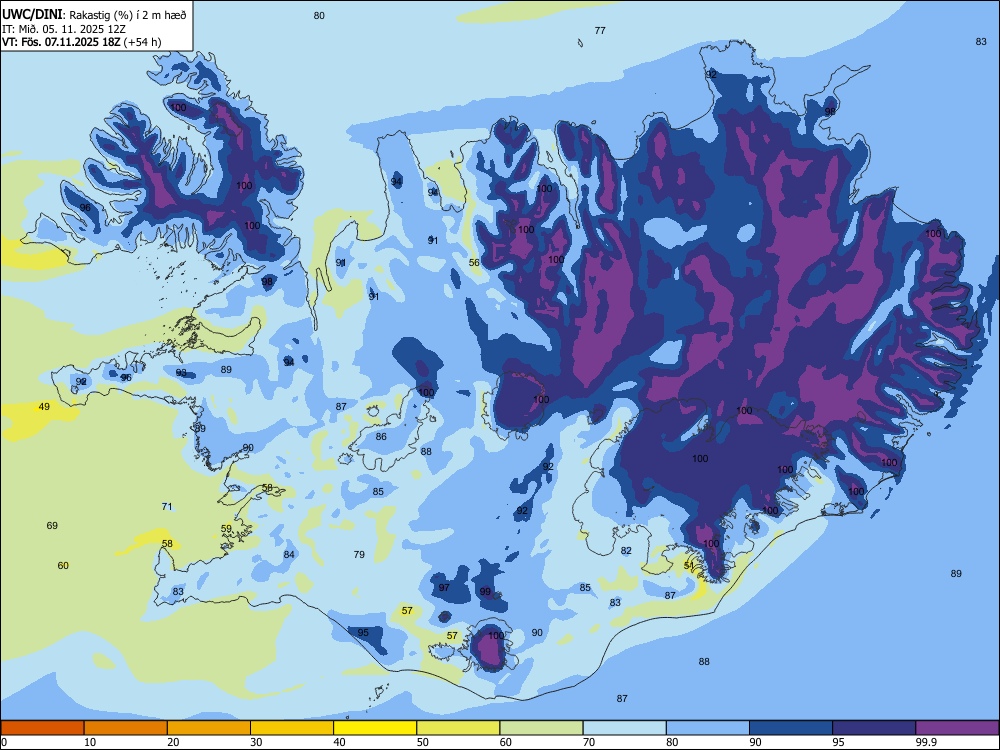Click the humidity value '71' on the map
Viewport: 1000px width, 750px height.
point(167,507)
